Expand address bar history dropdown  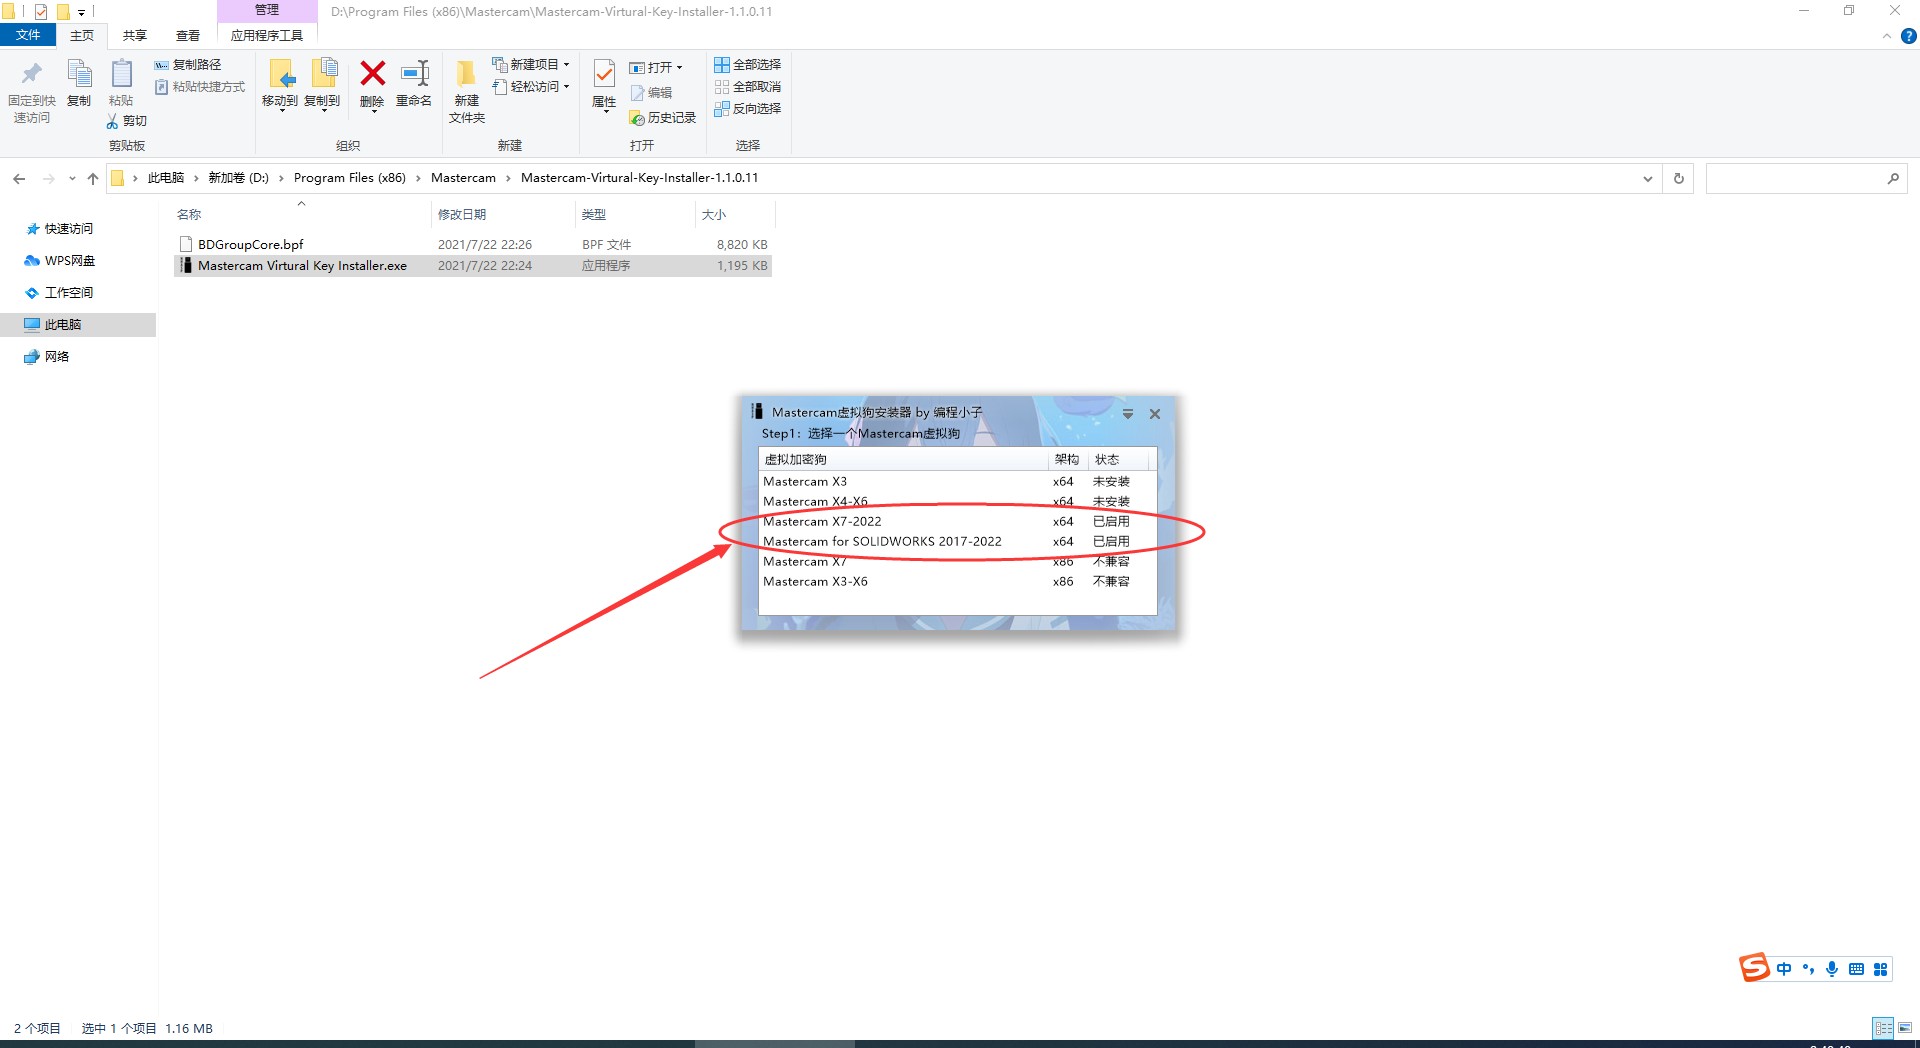click(x=1647, y=179)
